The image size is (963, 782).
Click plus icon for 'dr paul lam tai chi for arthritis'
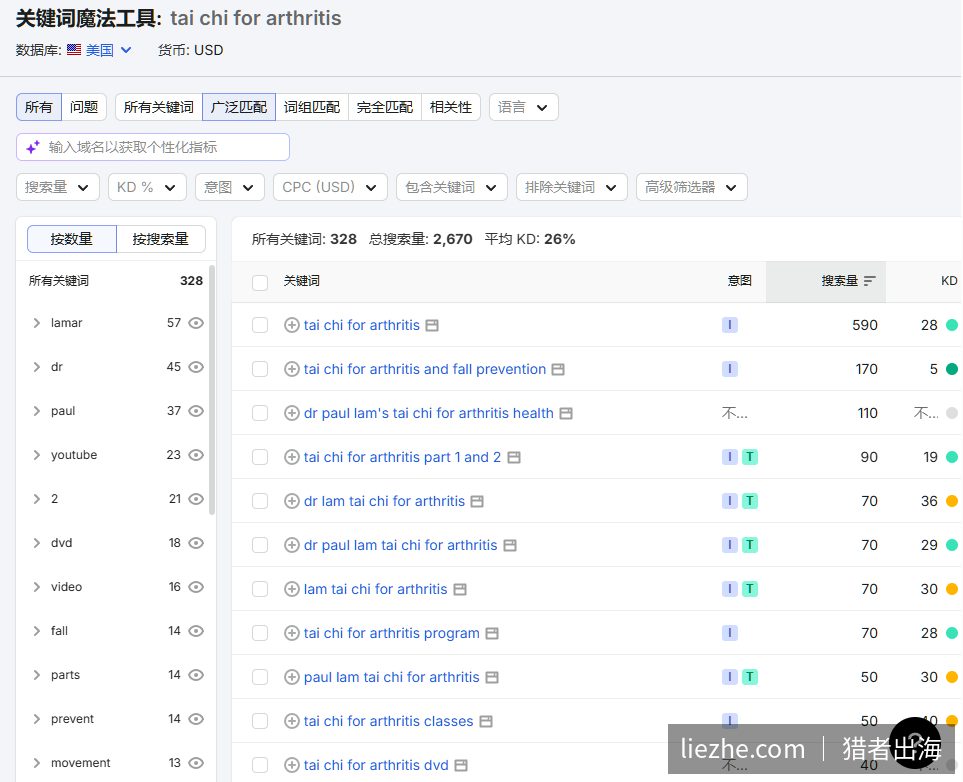click(x=292, y=545)
